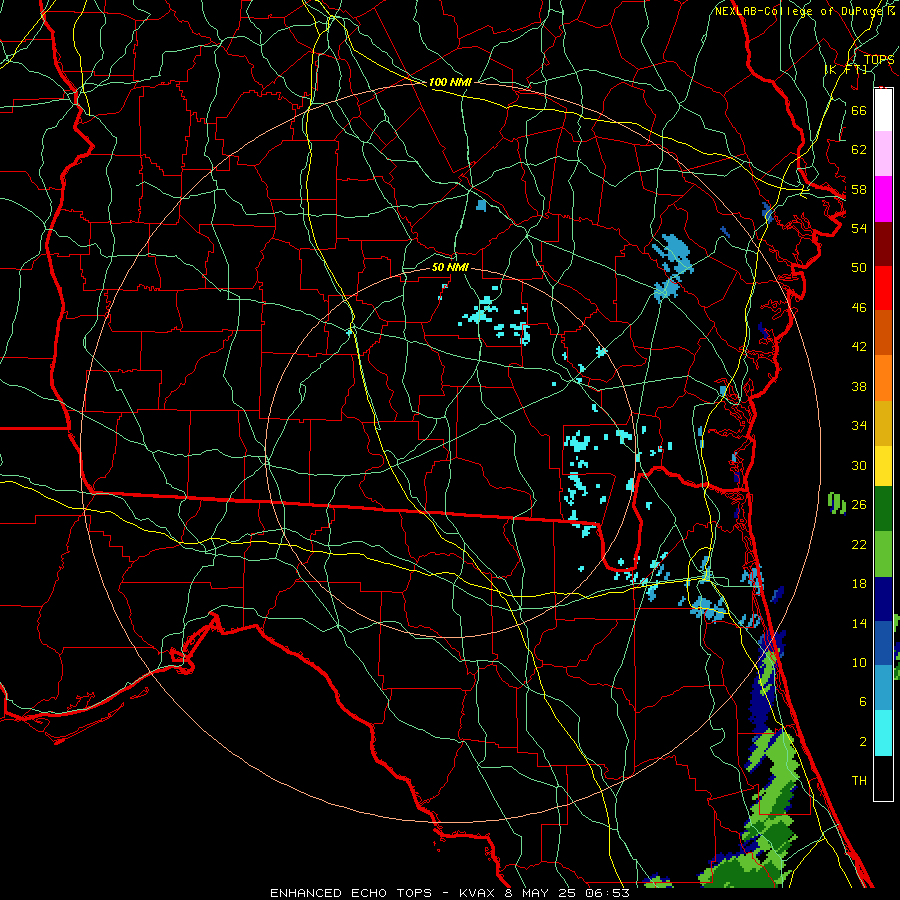The height and width of the screenshot is (900, 900).
Task: Click legend value '30'
Action: (x=859, y=465)
